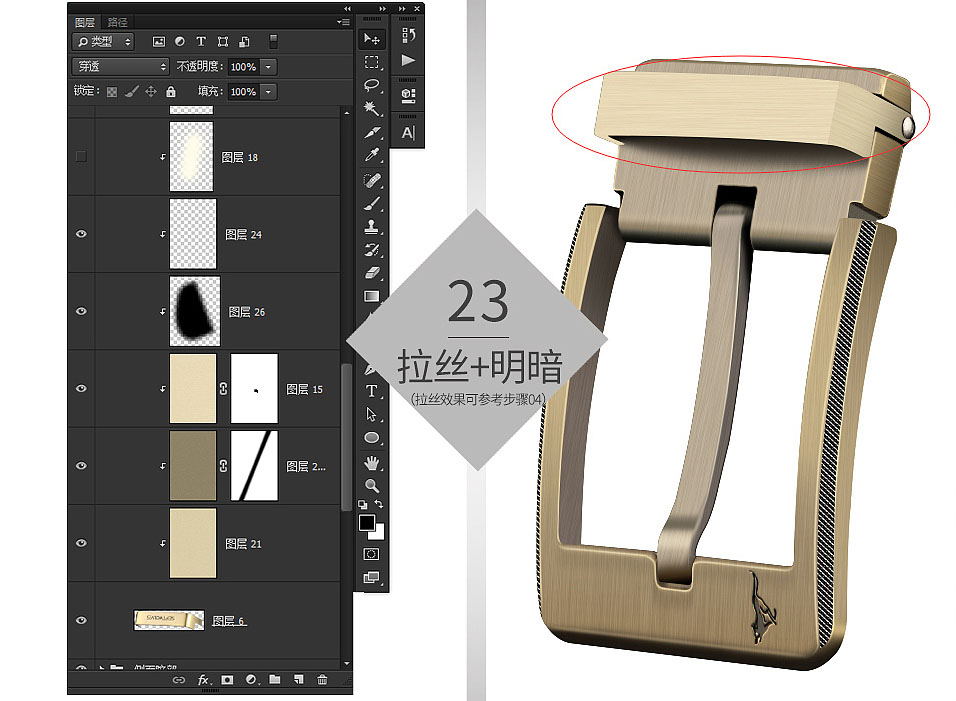Select the Clone Stamp tool
956x701 pixels.
tap(371, 227)
